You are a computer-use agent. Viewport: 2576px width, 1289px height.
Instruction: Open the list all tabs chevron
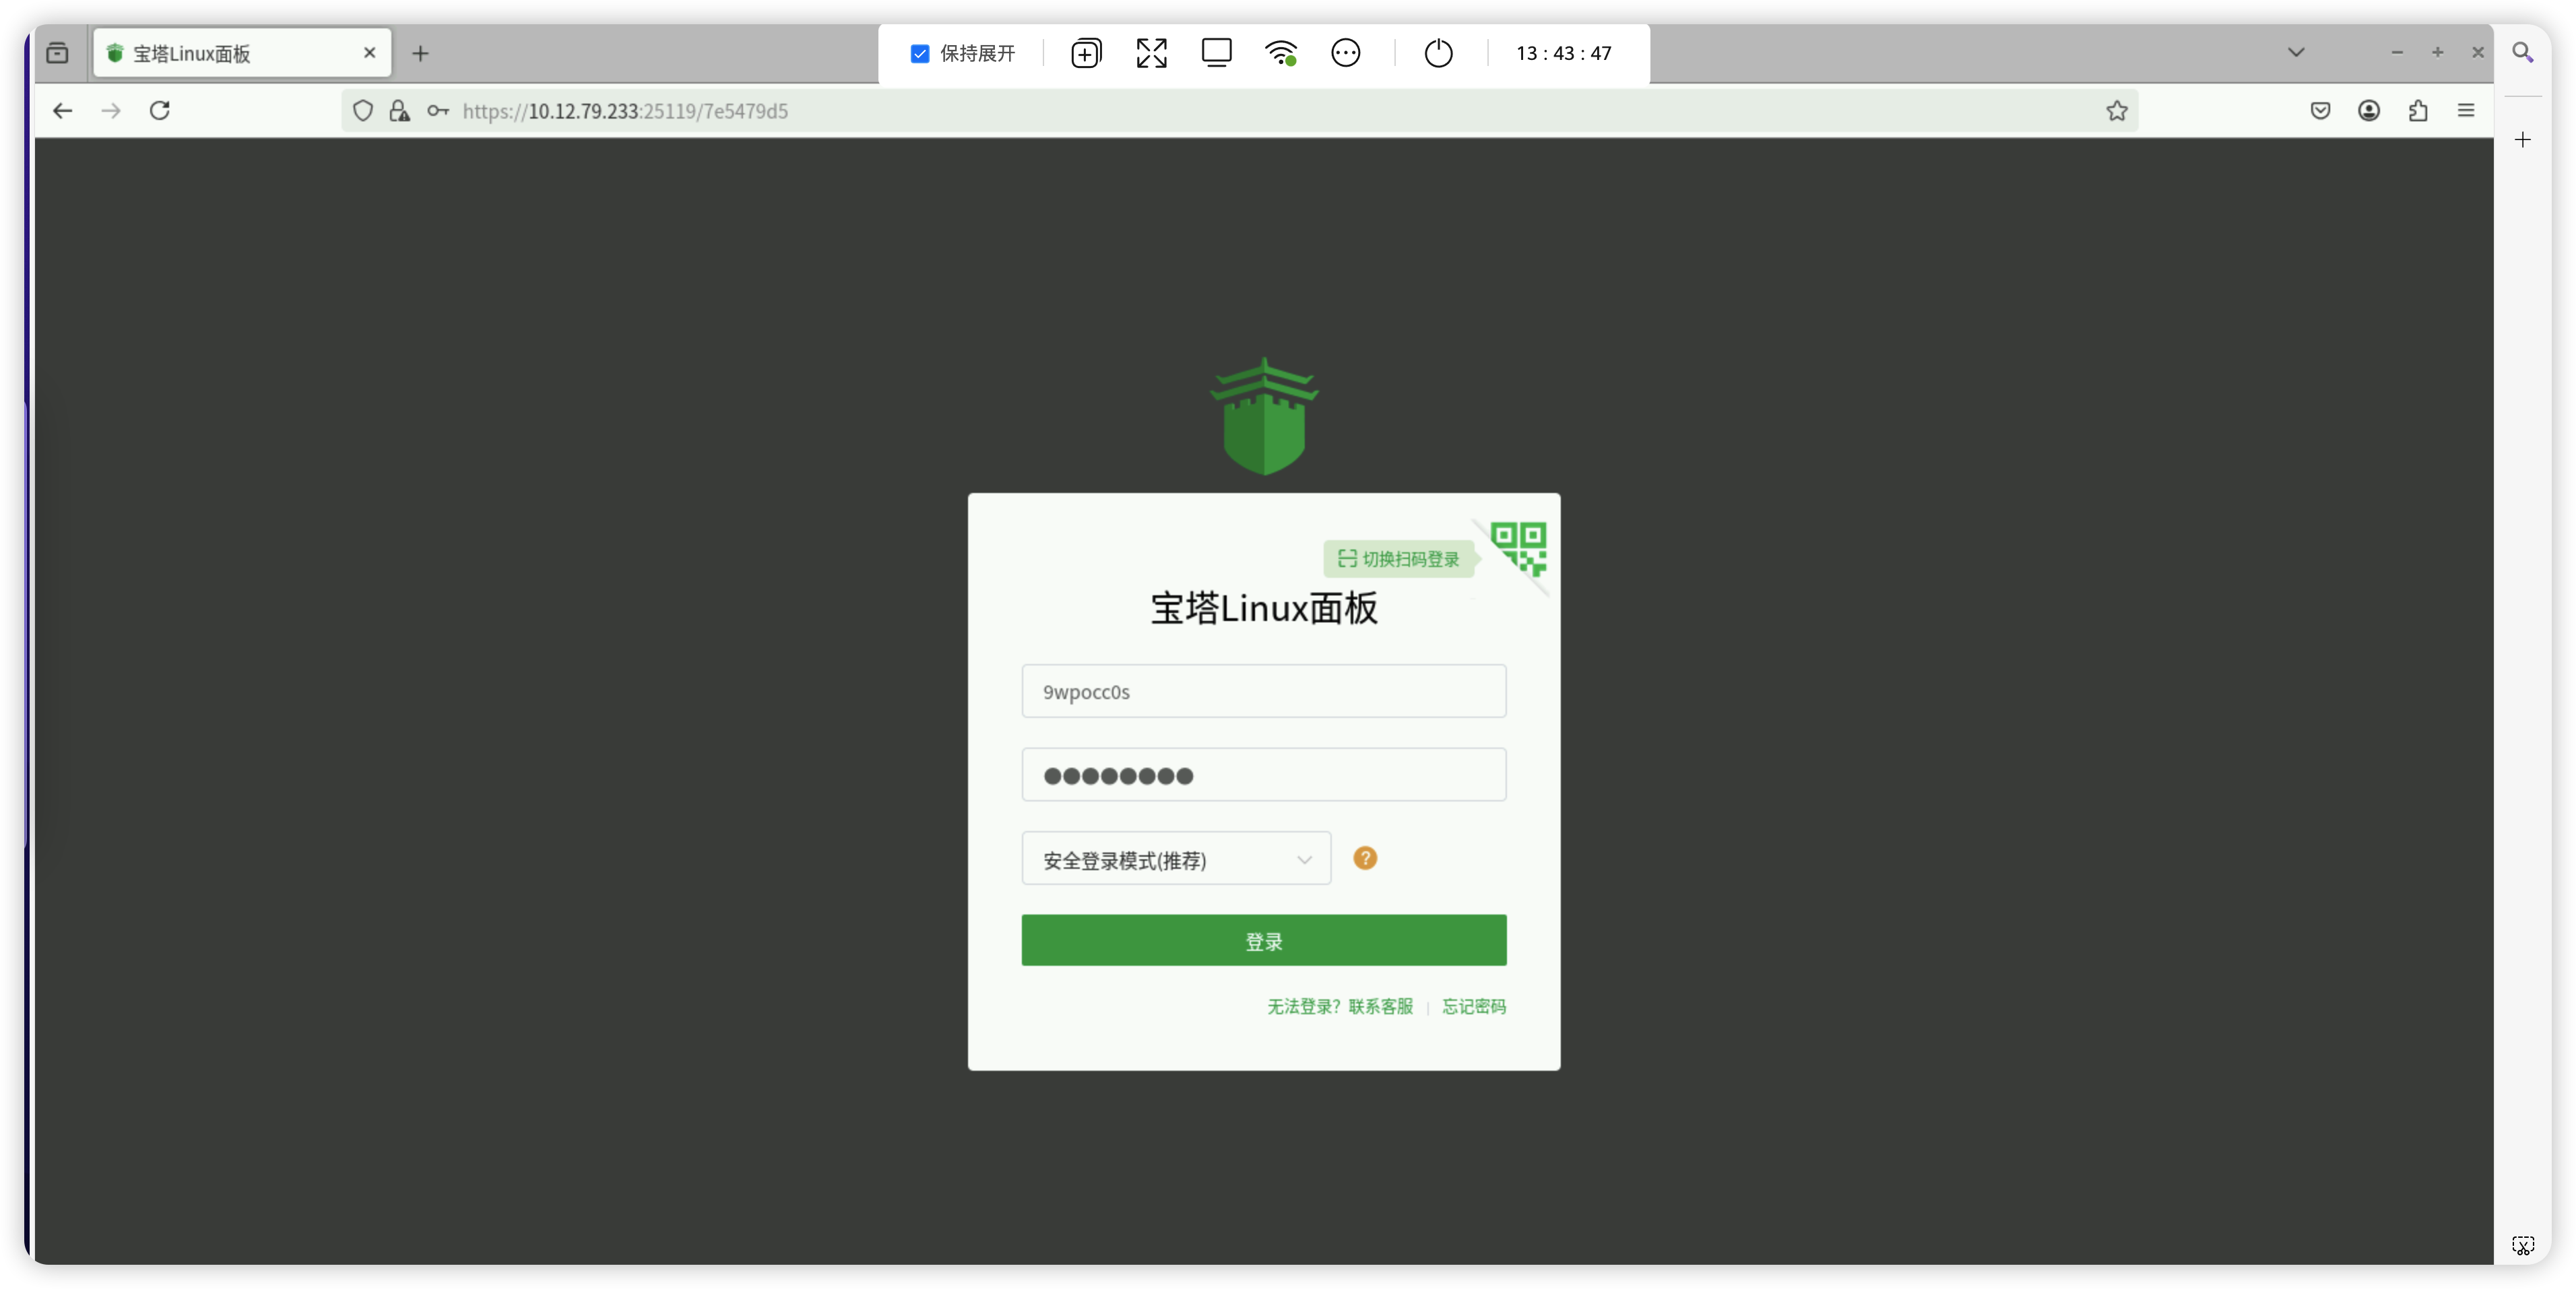(2296, 52)
